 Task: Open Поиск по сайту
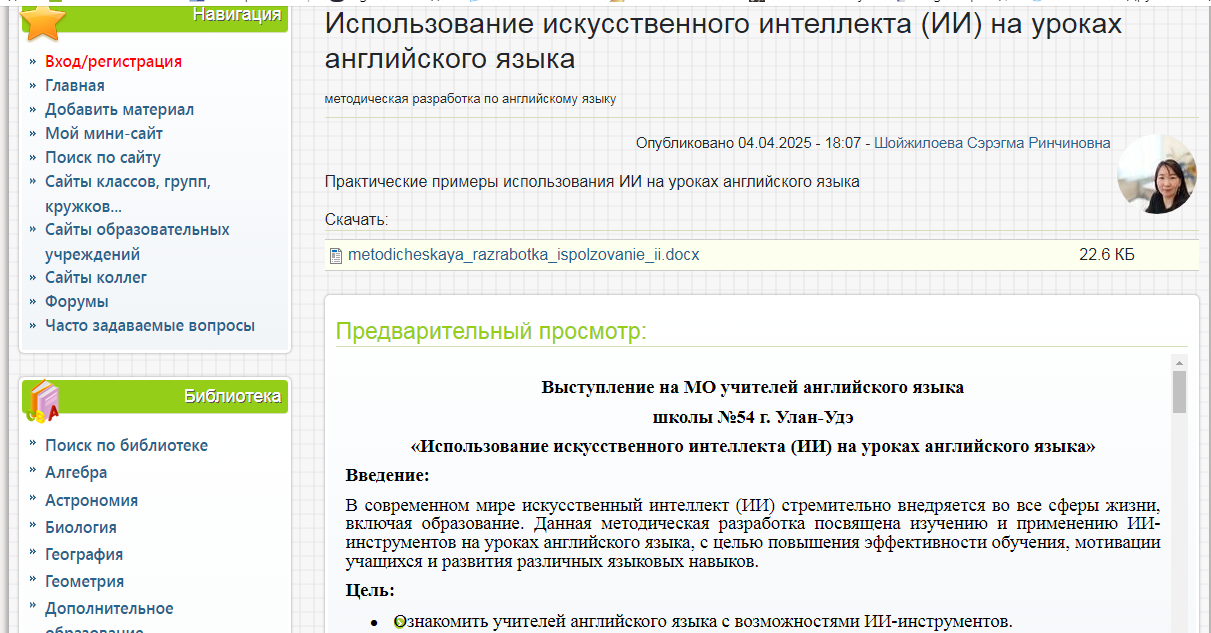pyautogui.click(x=102, y=157)
